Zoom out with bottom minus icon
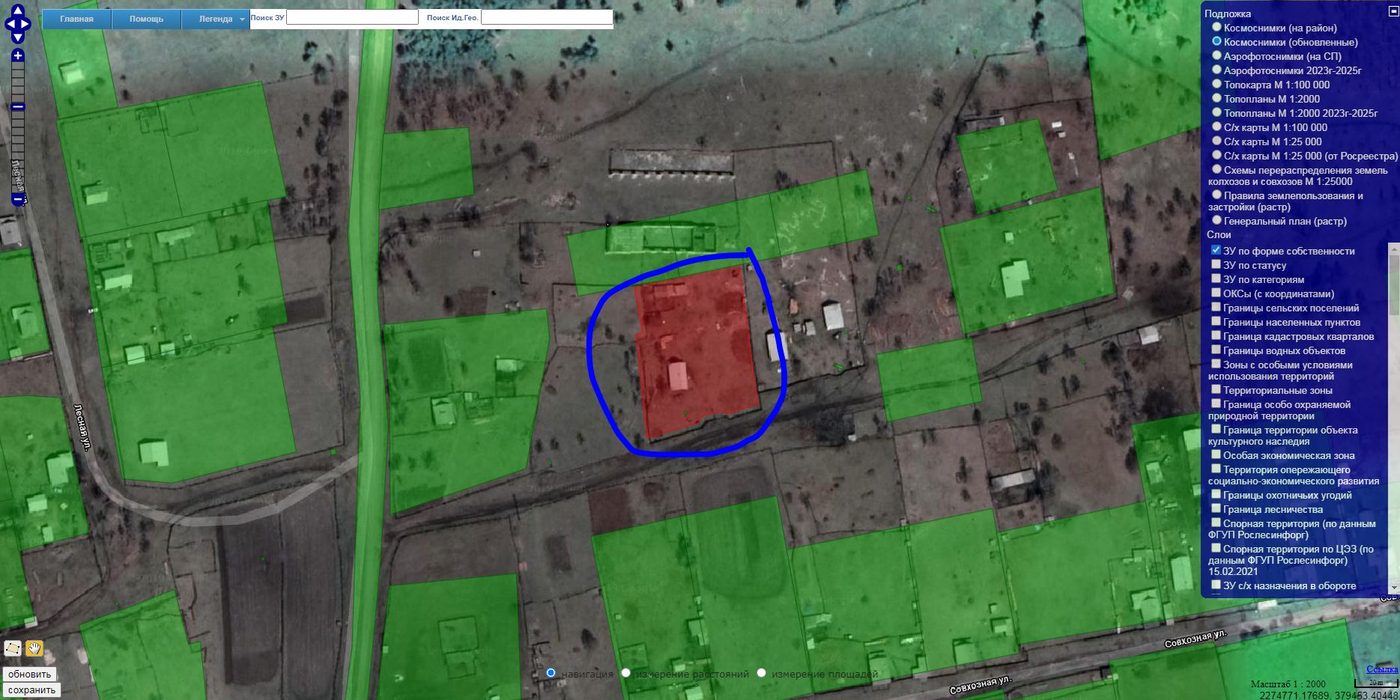Screen dimensions: 1400x700 pyautogui.click(x=18, y=199)
